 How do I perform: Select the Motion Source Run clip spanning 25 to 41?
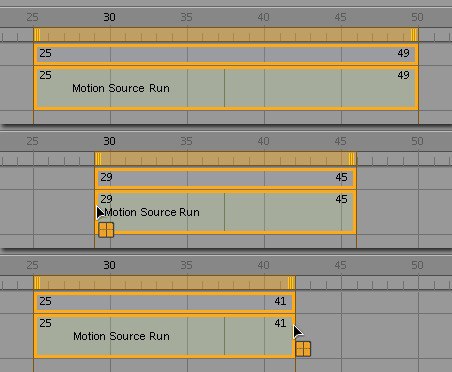[164, 336]
